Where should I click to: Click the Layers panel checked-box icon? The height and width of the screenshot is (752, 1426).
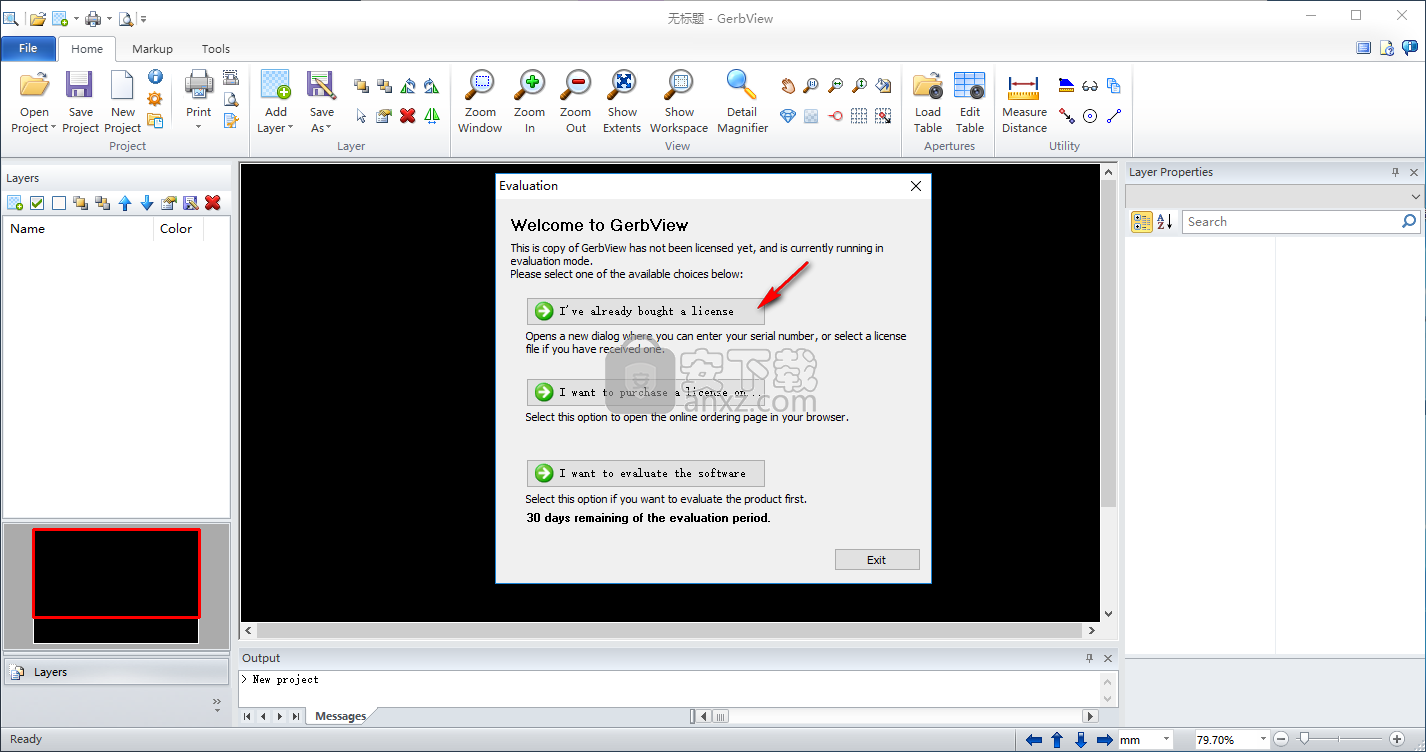37,203
